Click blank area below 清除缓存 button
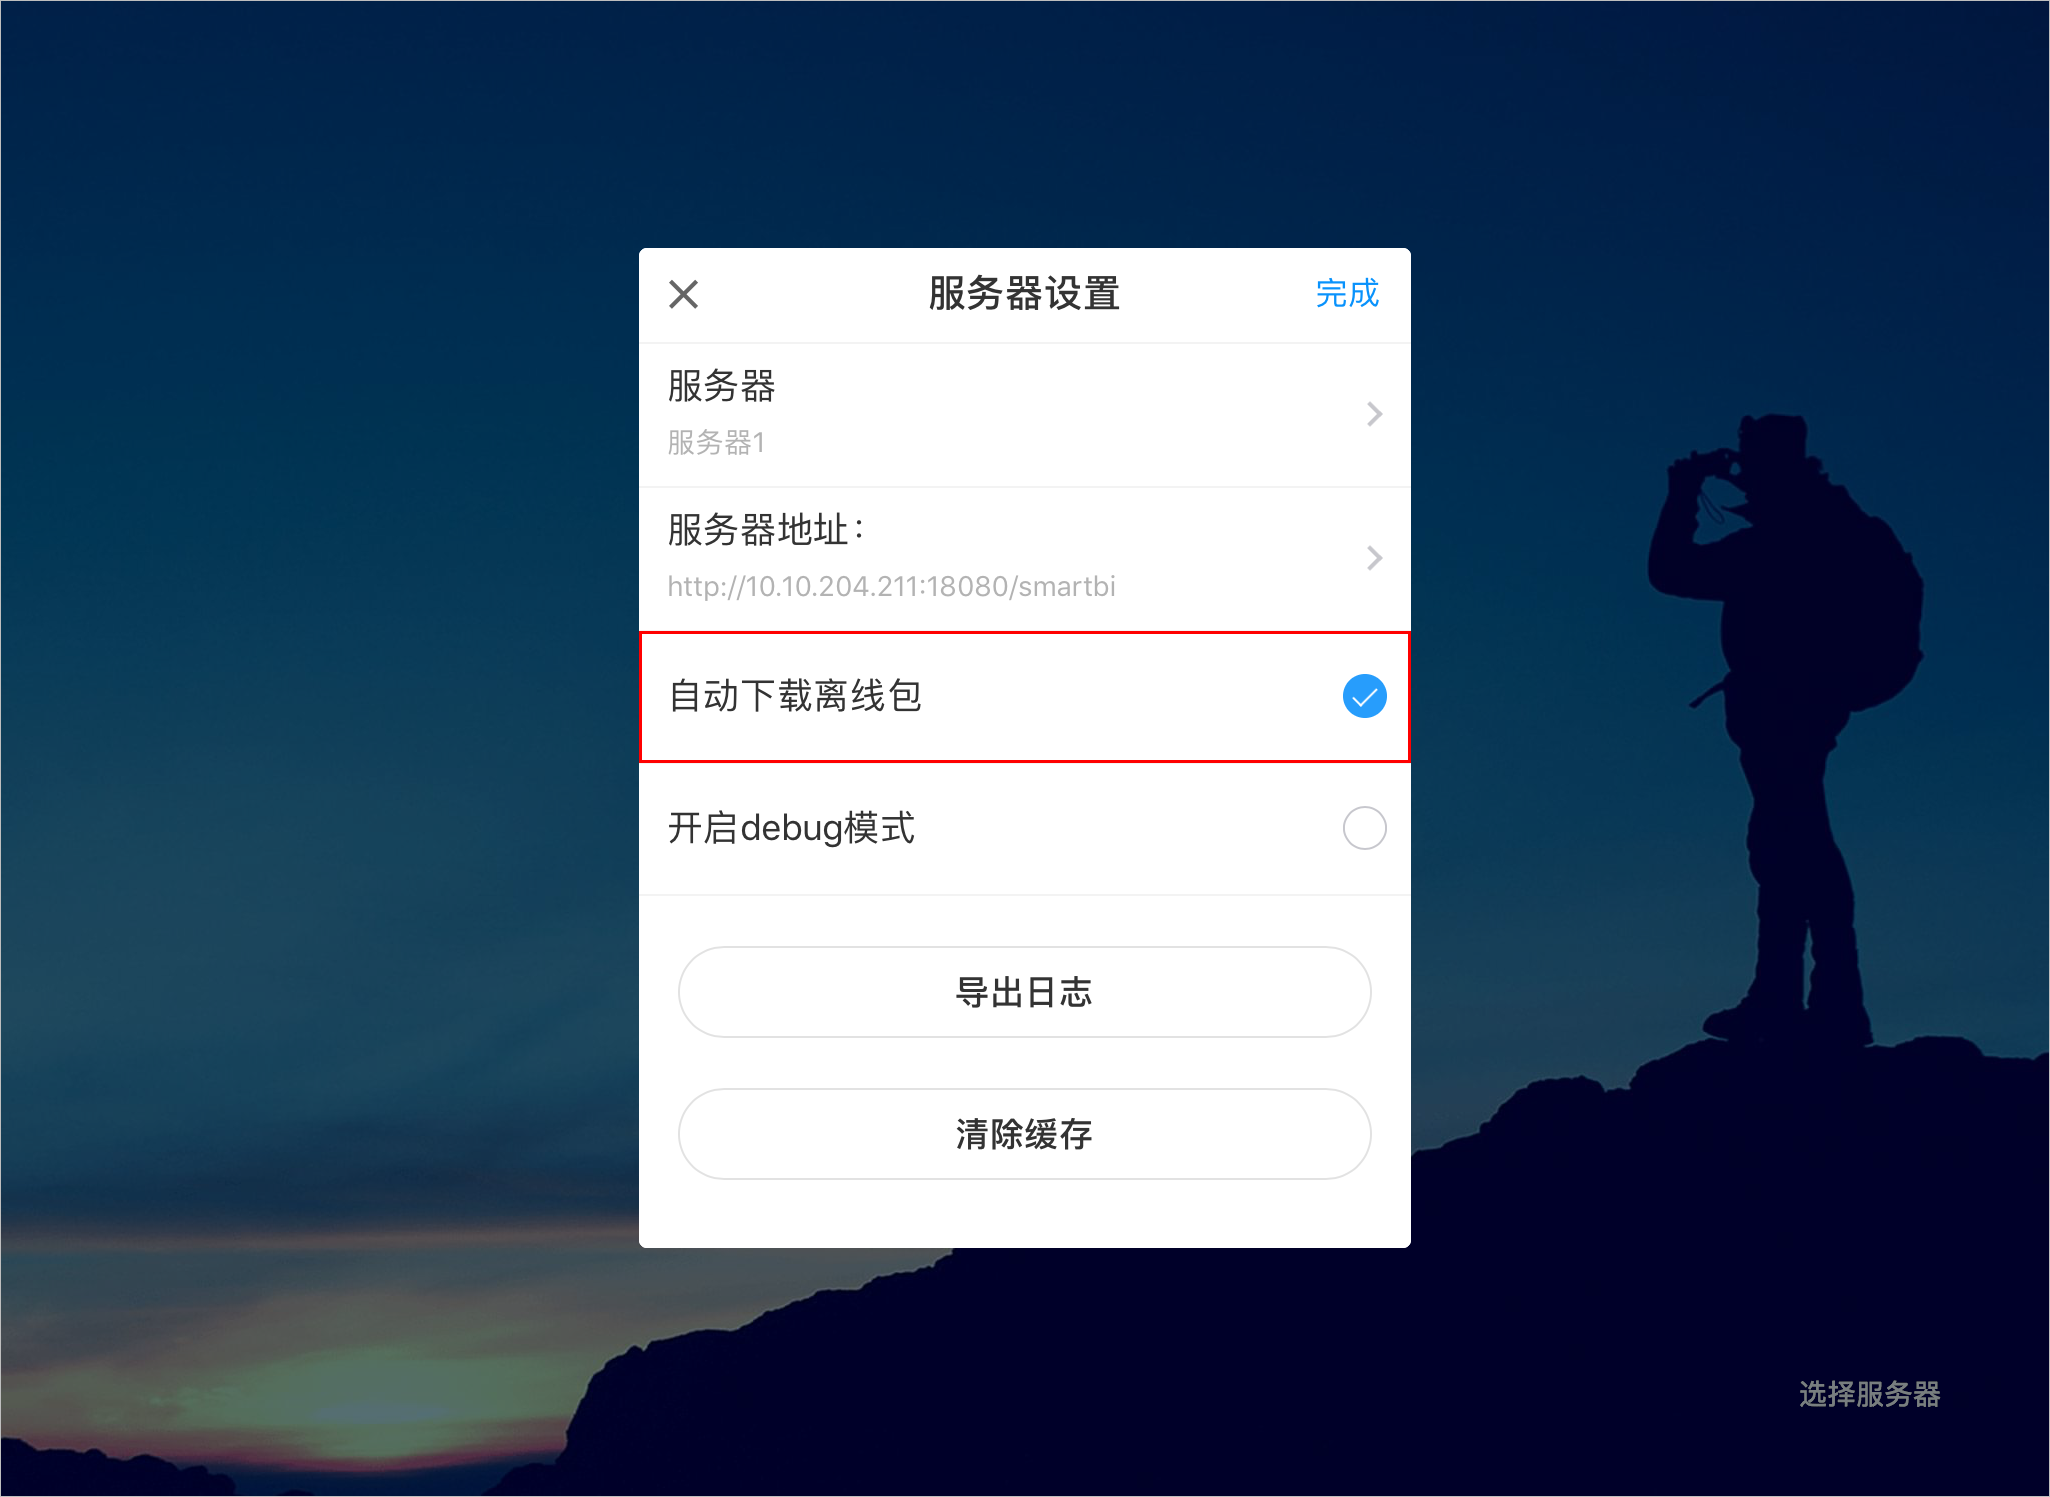 1024,1214
